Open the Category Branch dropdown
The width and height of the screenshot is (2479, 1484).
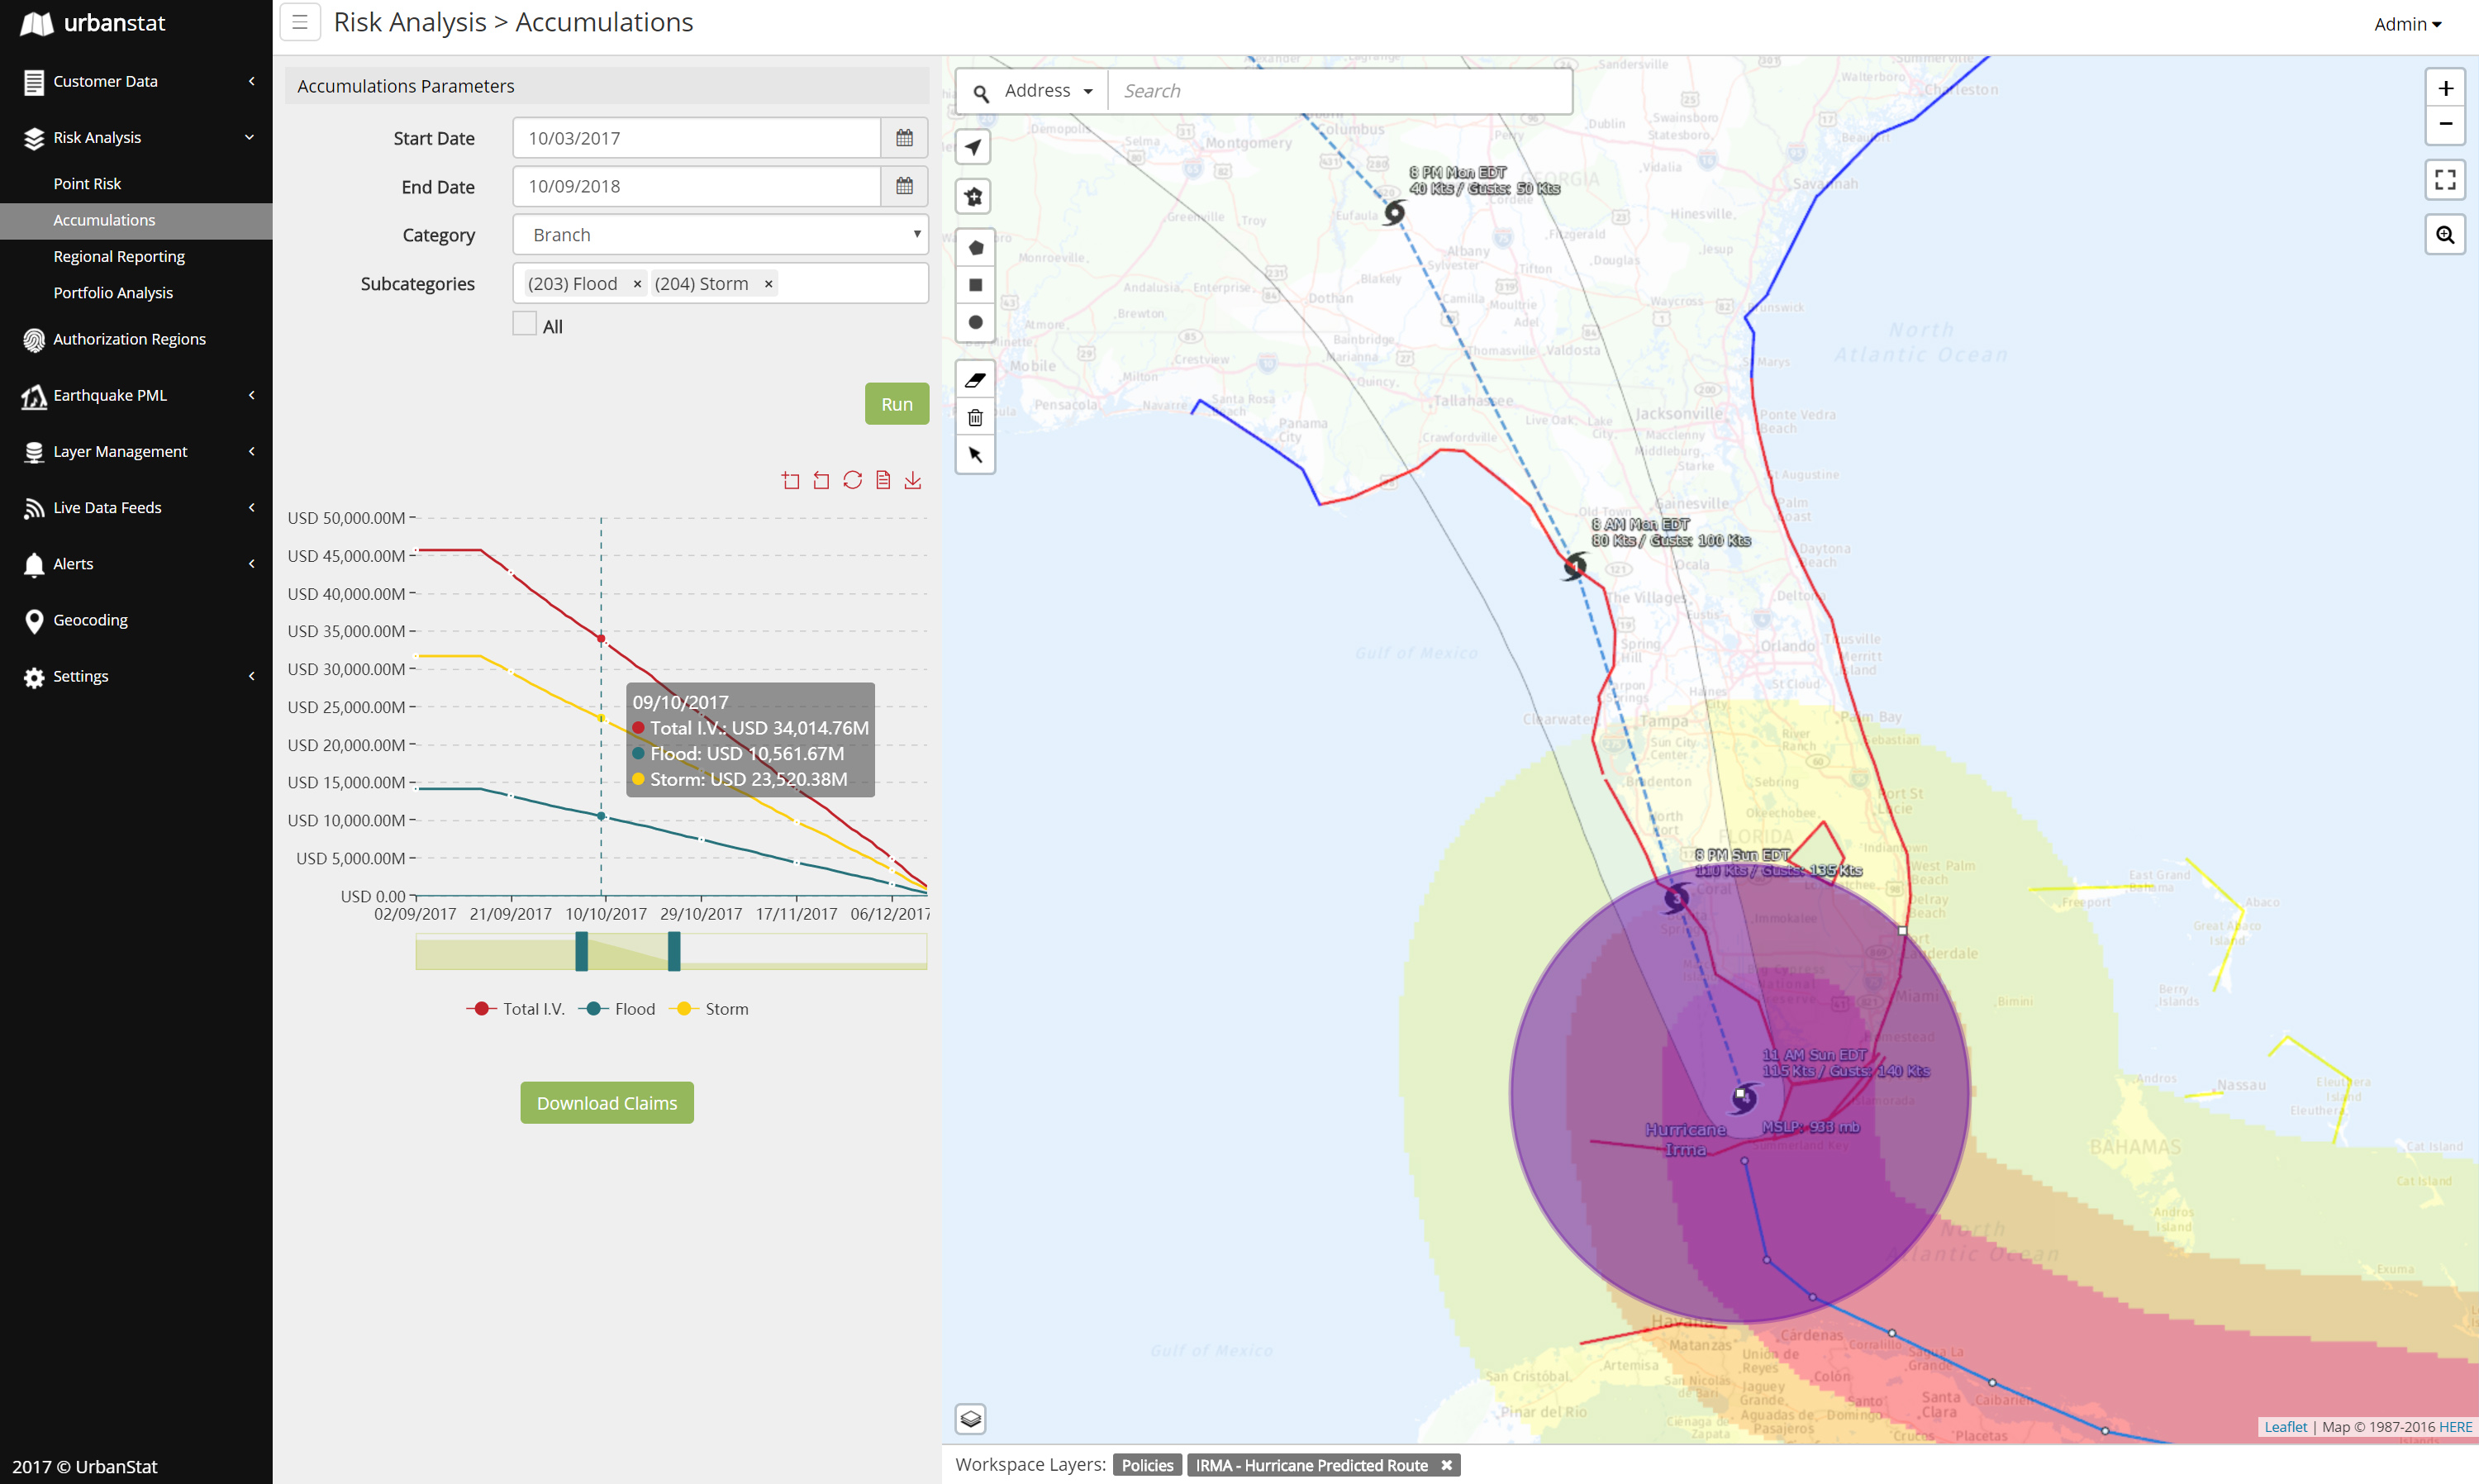(720, 235)
